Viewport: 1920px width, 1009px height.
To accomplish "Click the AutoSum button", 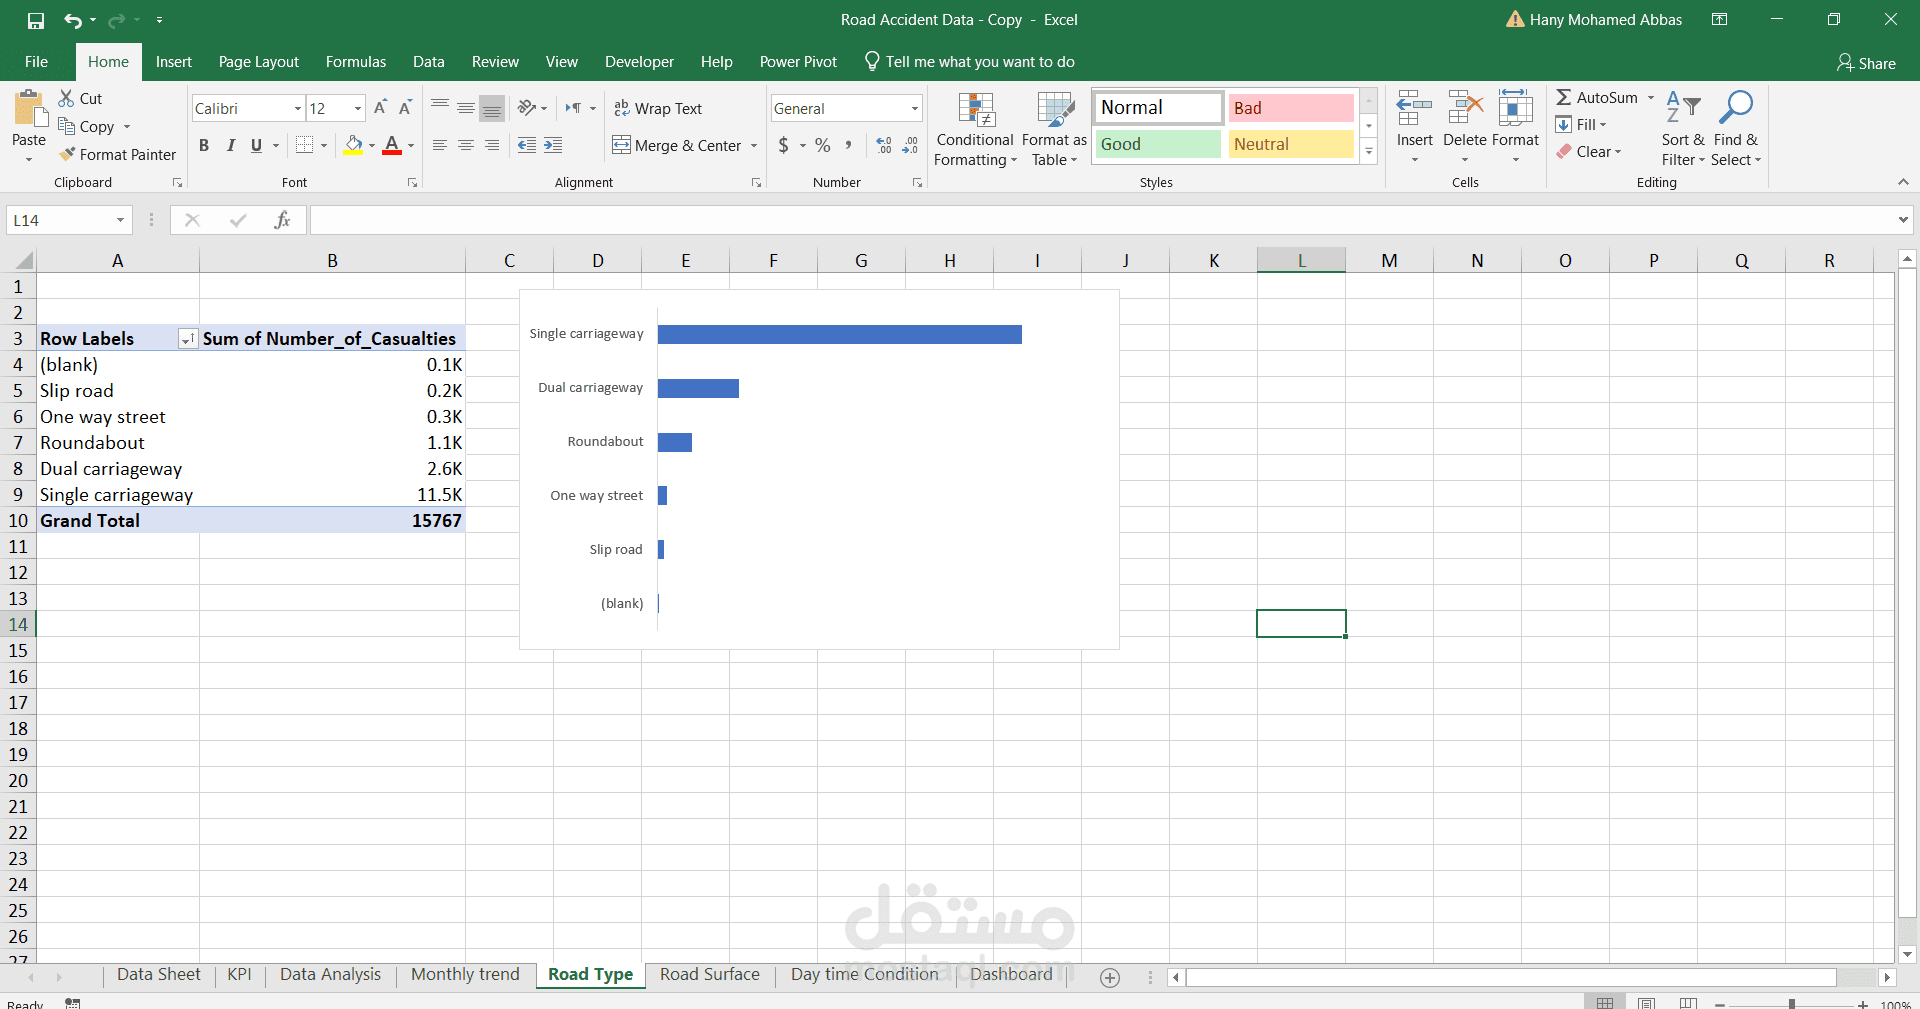I will 1598,97.
